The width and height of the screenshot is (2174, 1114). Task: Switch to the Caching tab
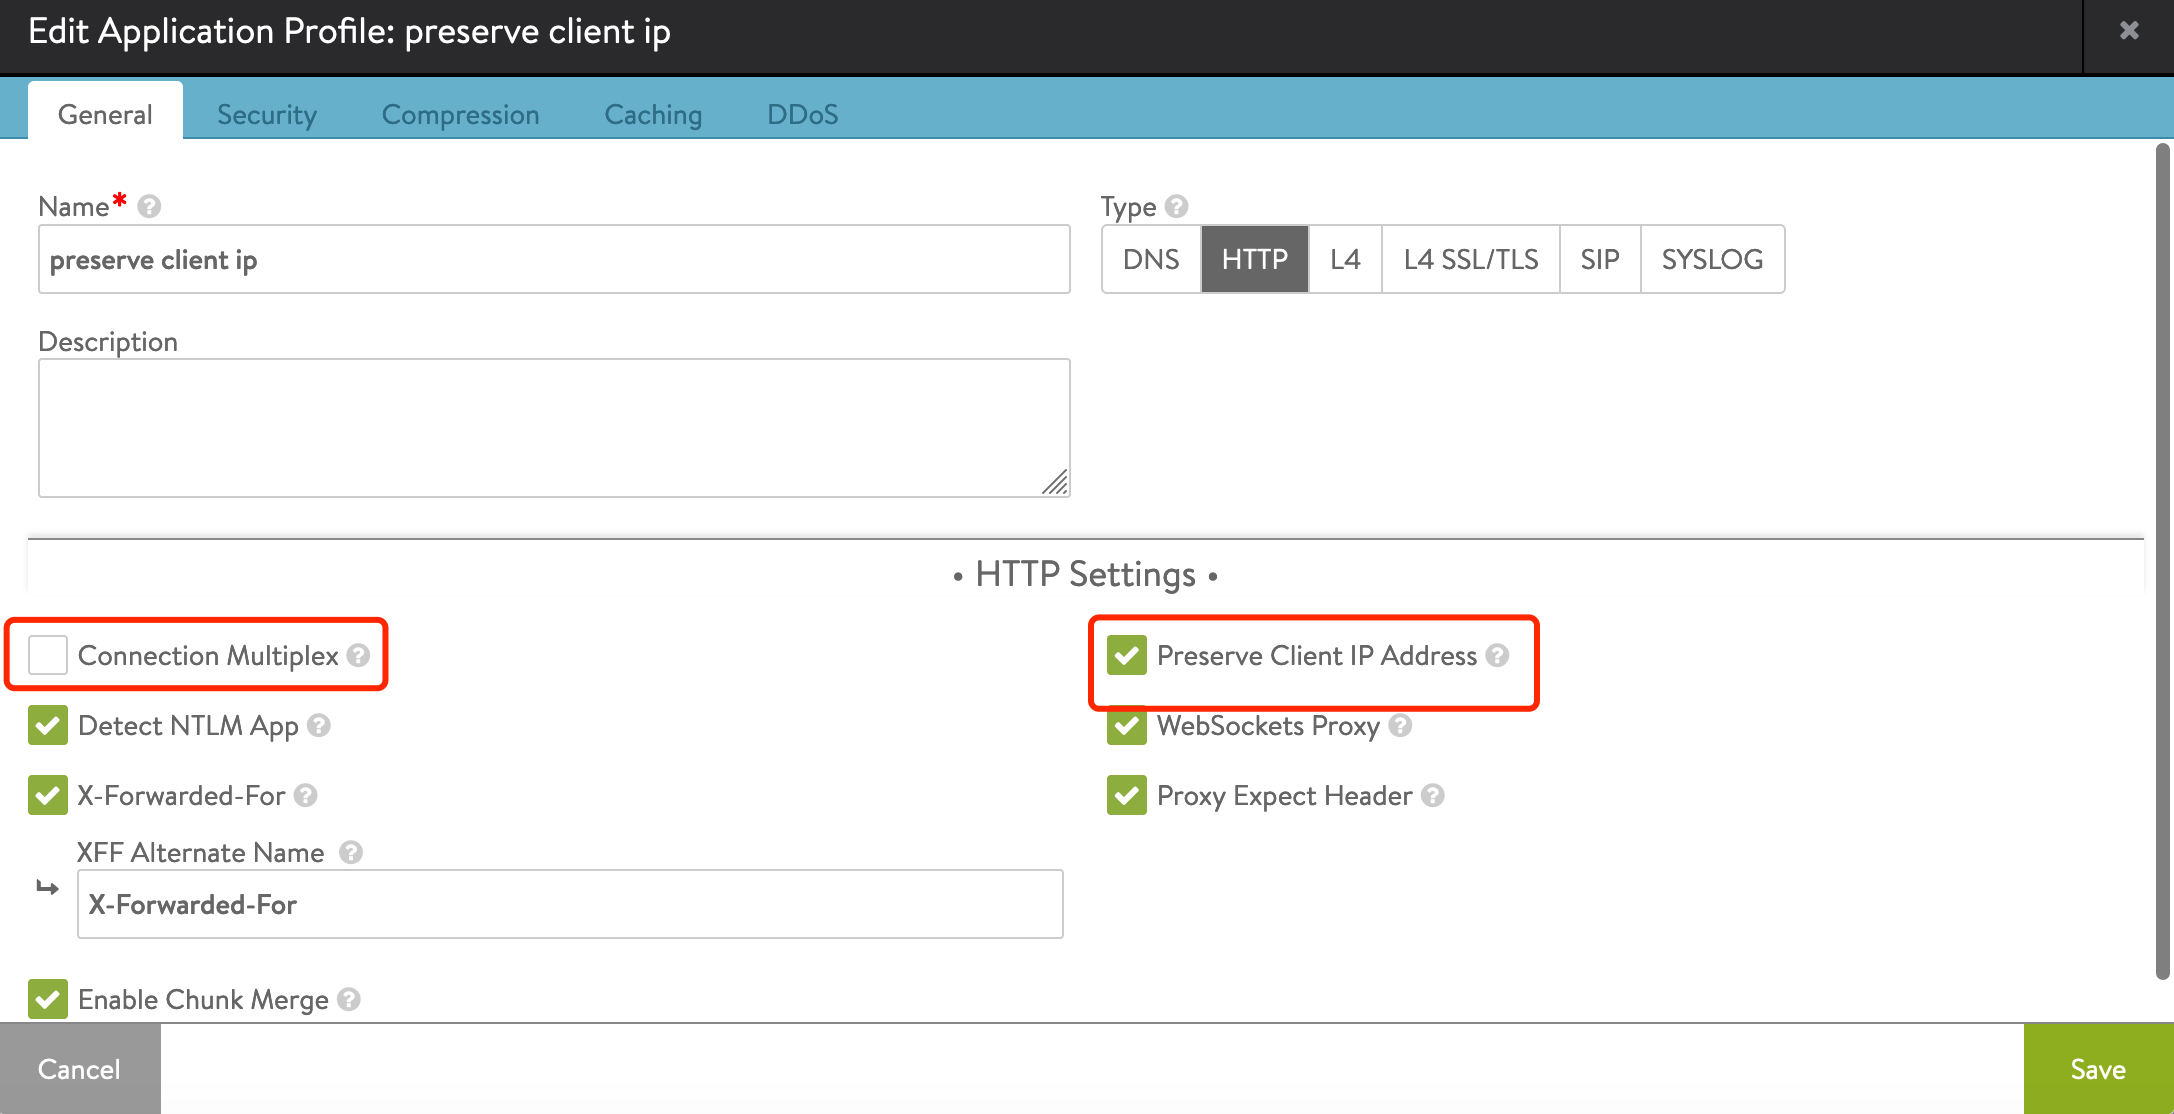pos(653,114)
